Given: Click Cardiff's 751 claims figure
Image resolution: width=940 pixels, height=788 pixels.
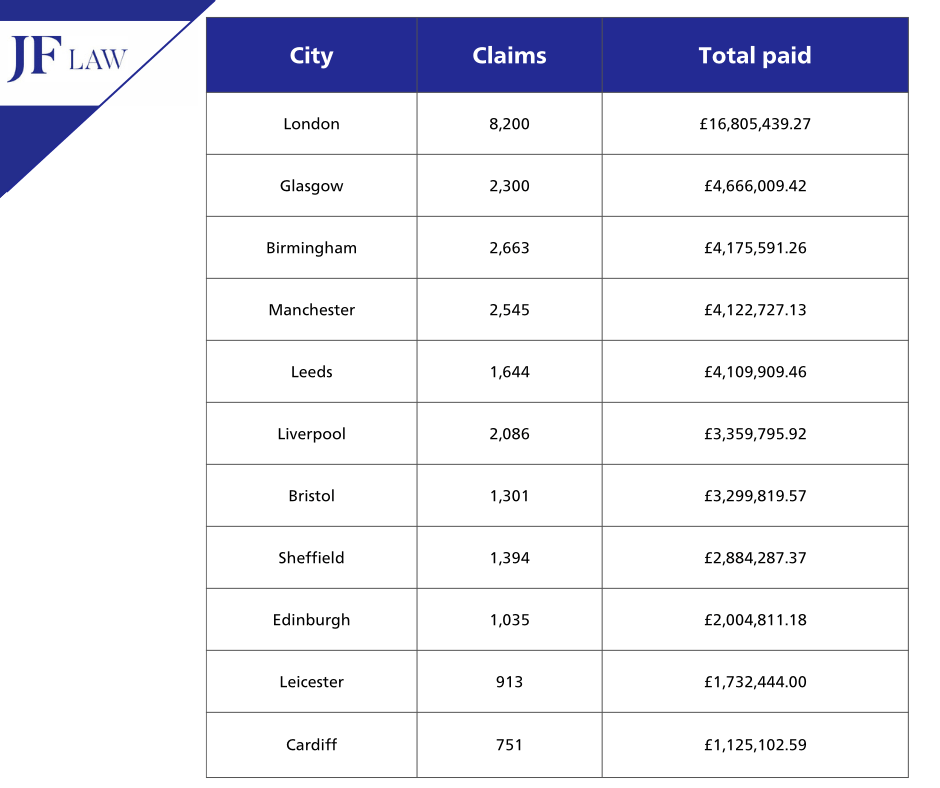Looking at the screenshot, I should pos(509,744).
